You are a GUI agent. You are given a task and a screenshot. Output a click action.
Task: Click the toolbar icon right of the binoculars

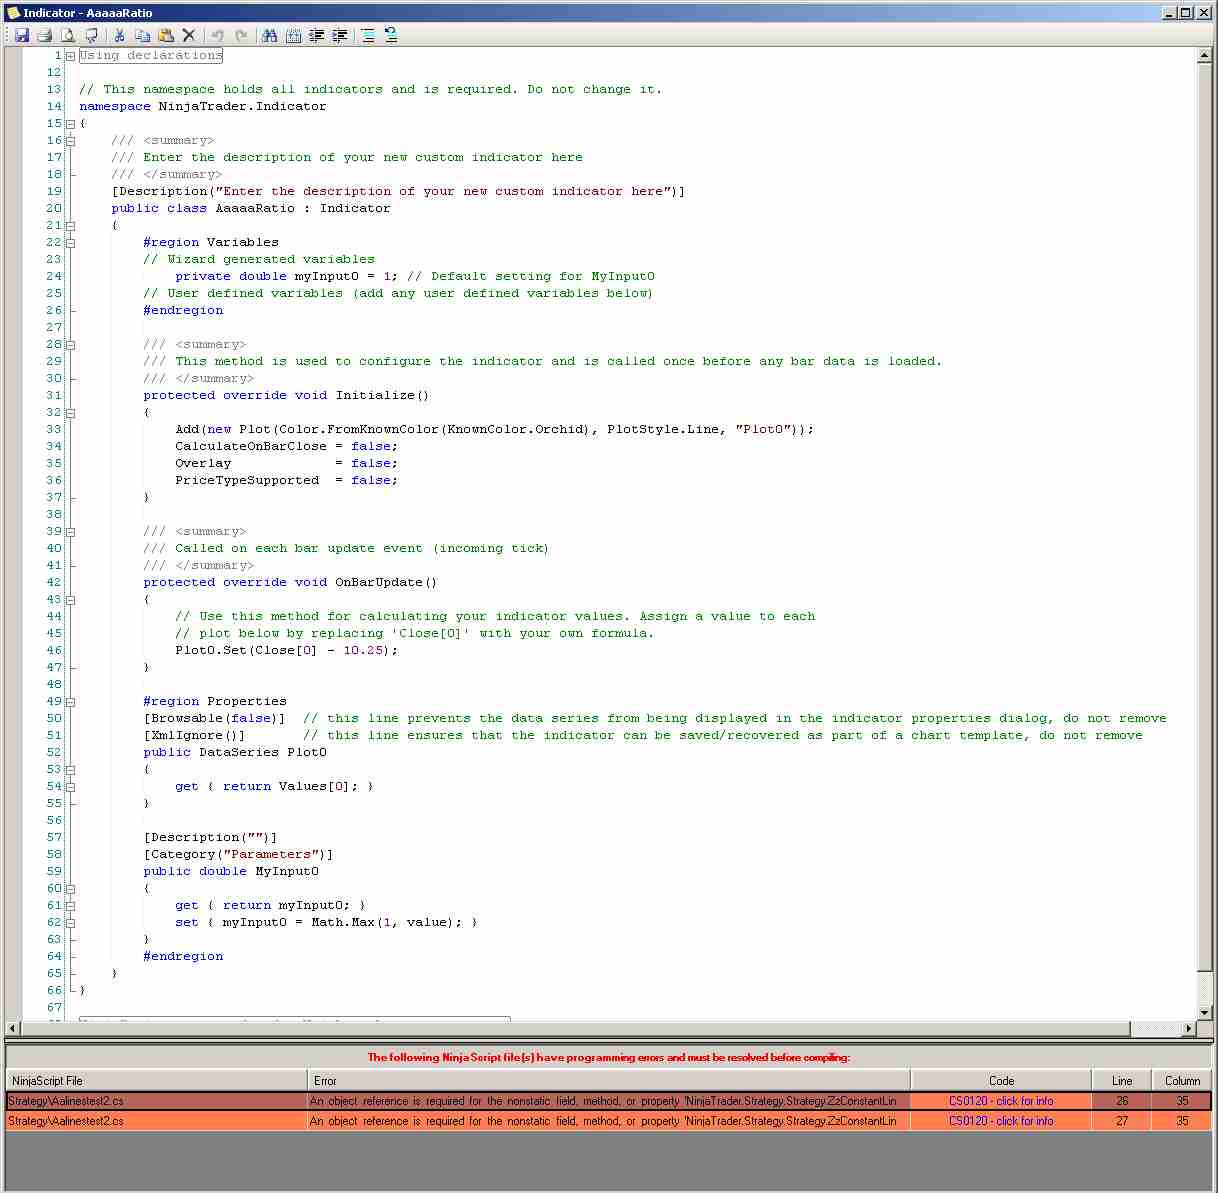coord(293,35)
